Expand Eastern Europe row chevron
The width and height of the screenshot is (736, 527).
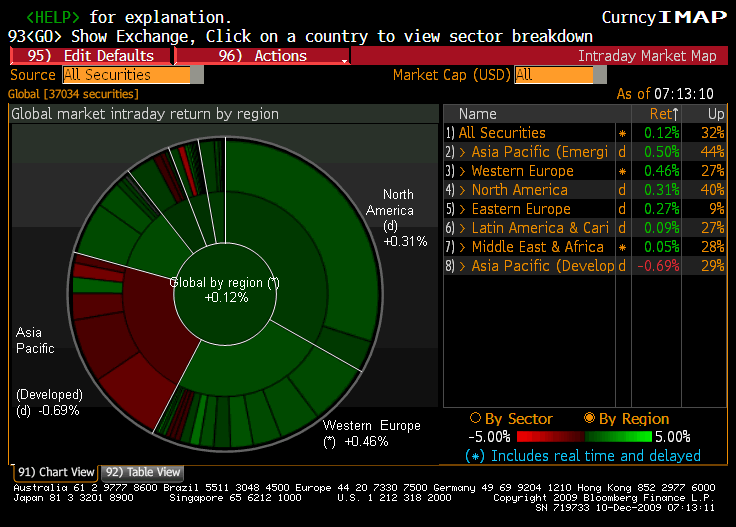[462, 209]
